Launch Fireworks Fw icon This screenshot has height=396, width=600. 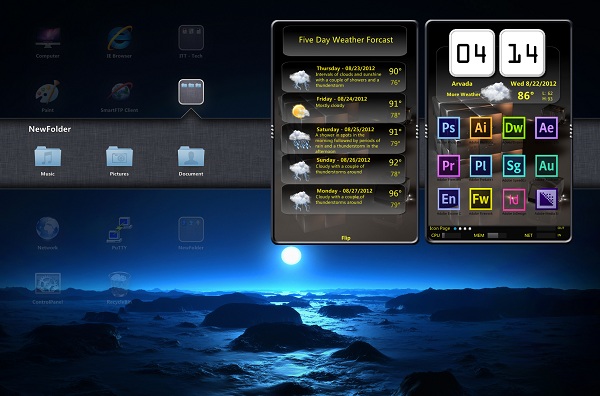(481, 199)
